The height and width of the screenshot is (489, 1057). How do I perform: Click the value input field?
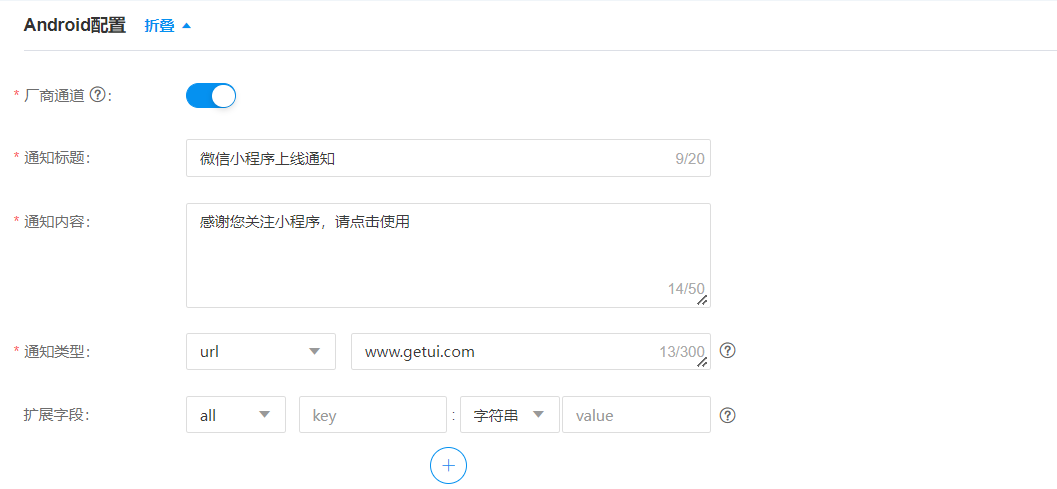[x=636, y=415]
